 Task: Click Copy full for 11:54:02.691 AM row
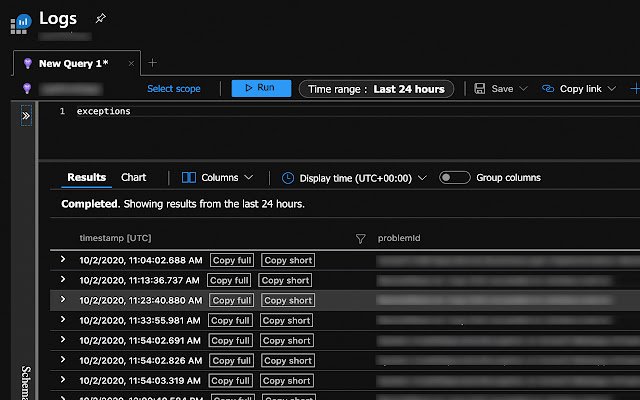pyautogui.click(x=230, y=340)
